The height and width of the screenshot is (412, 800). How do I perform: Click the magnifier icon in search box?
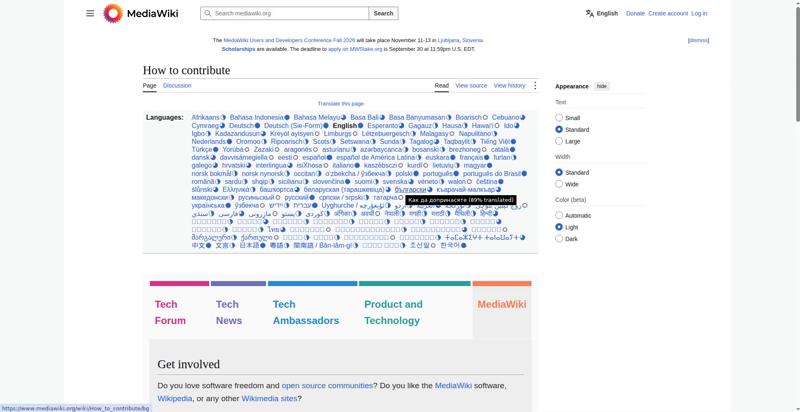pyautogui.click(x=208, y=13)
